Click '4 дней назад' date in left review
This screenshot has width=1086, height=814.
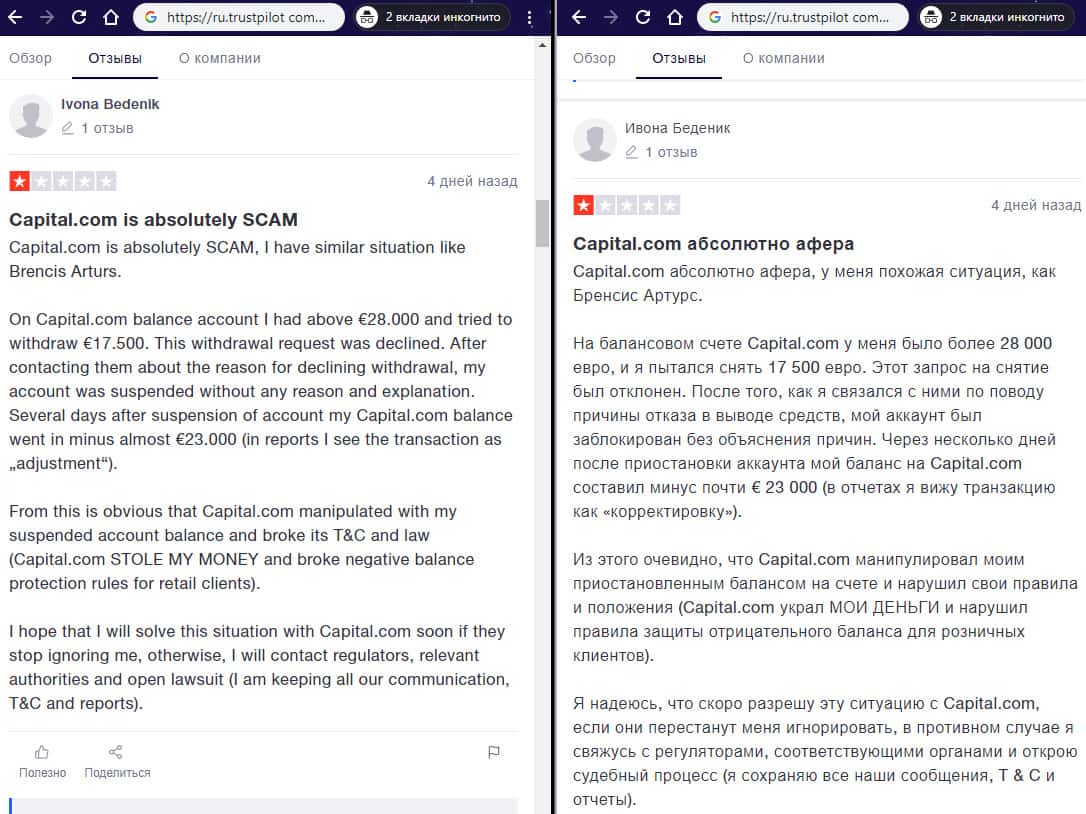[472, 182]
